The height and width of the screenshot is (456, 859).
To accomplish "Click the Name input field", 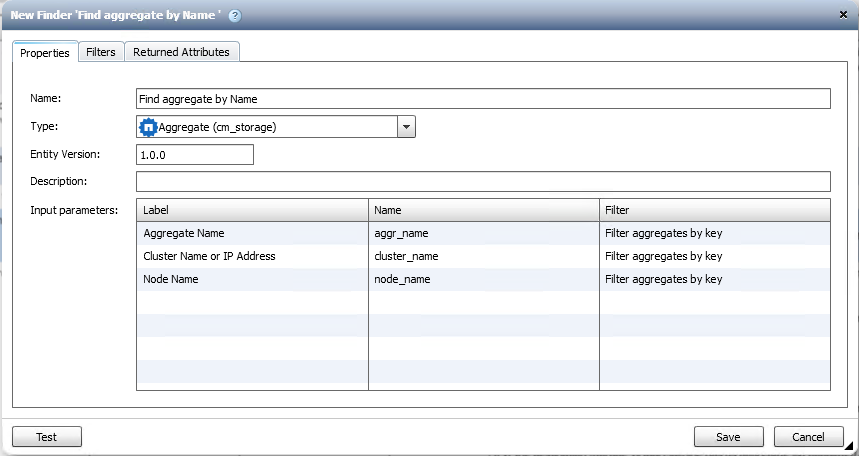I will coord(482,98).
